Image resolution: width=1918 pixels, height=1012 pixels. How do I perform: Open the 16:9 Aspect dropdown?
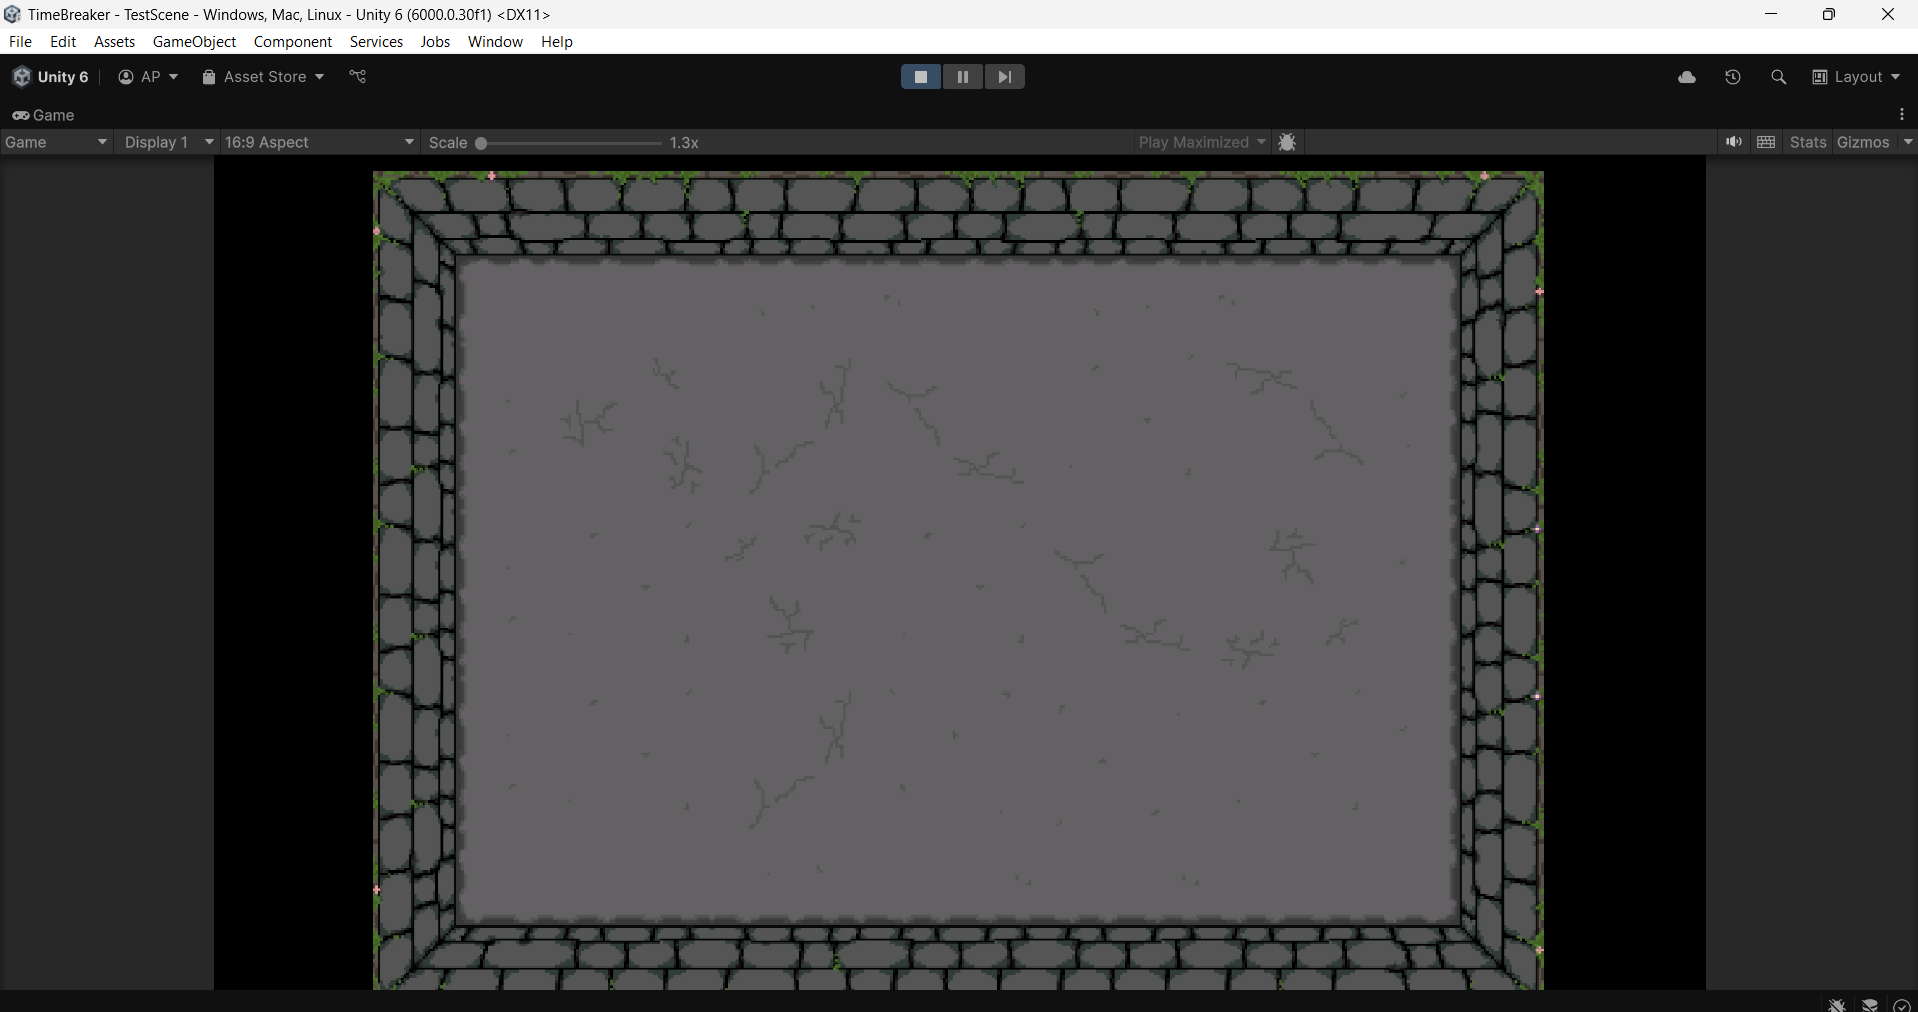(x=320, y=142)
